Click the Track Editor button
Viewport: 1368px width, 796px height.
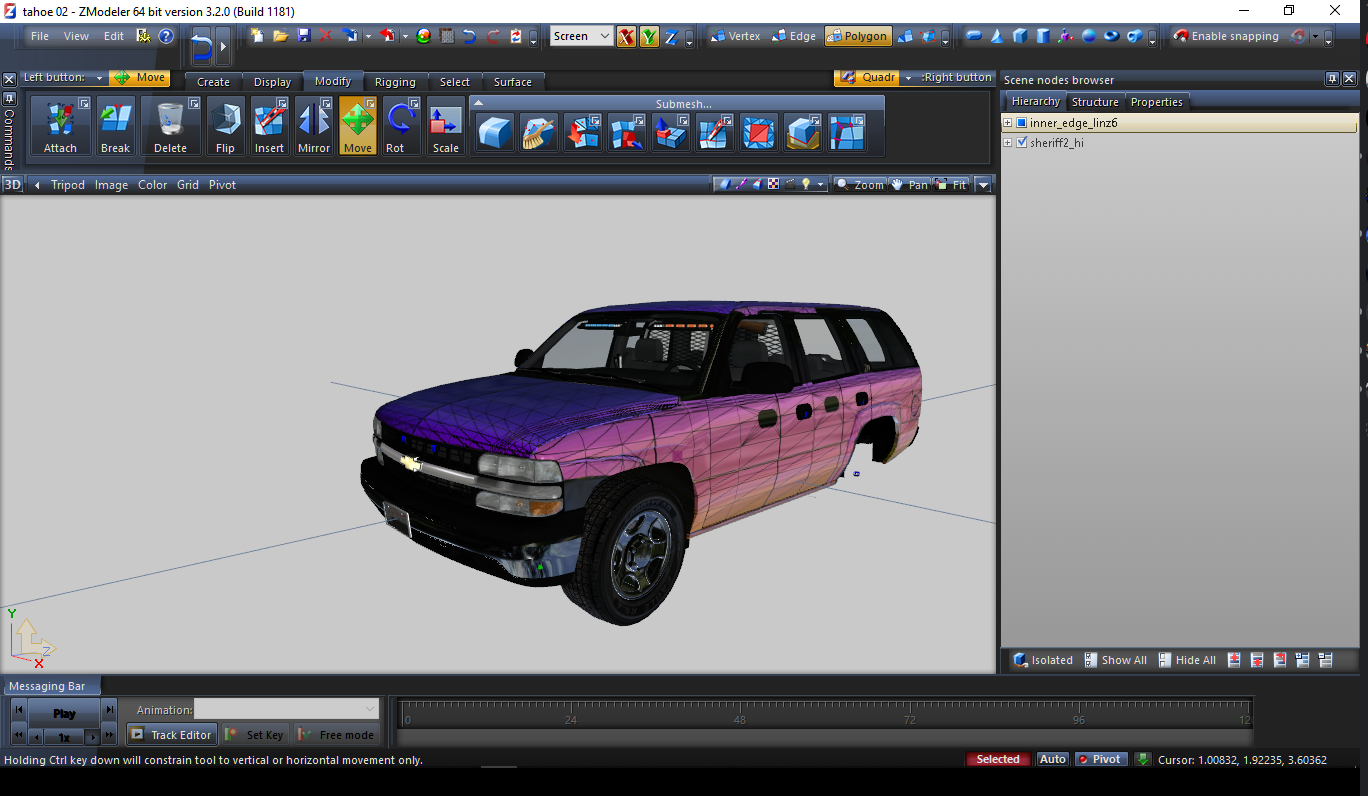170,735
